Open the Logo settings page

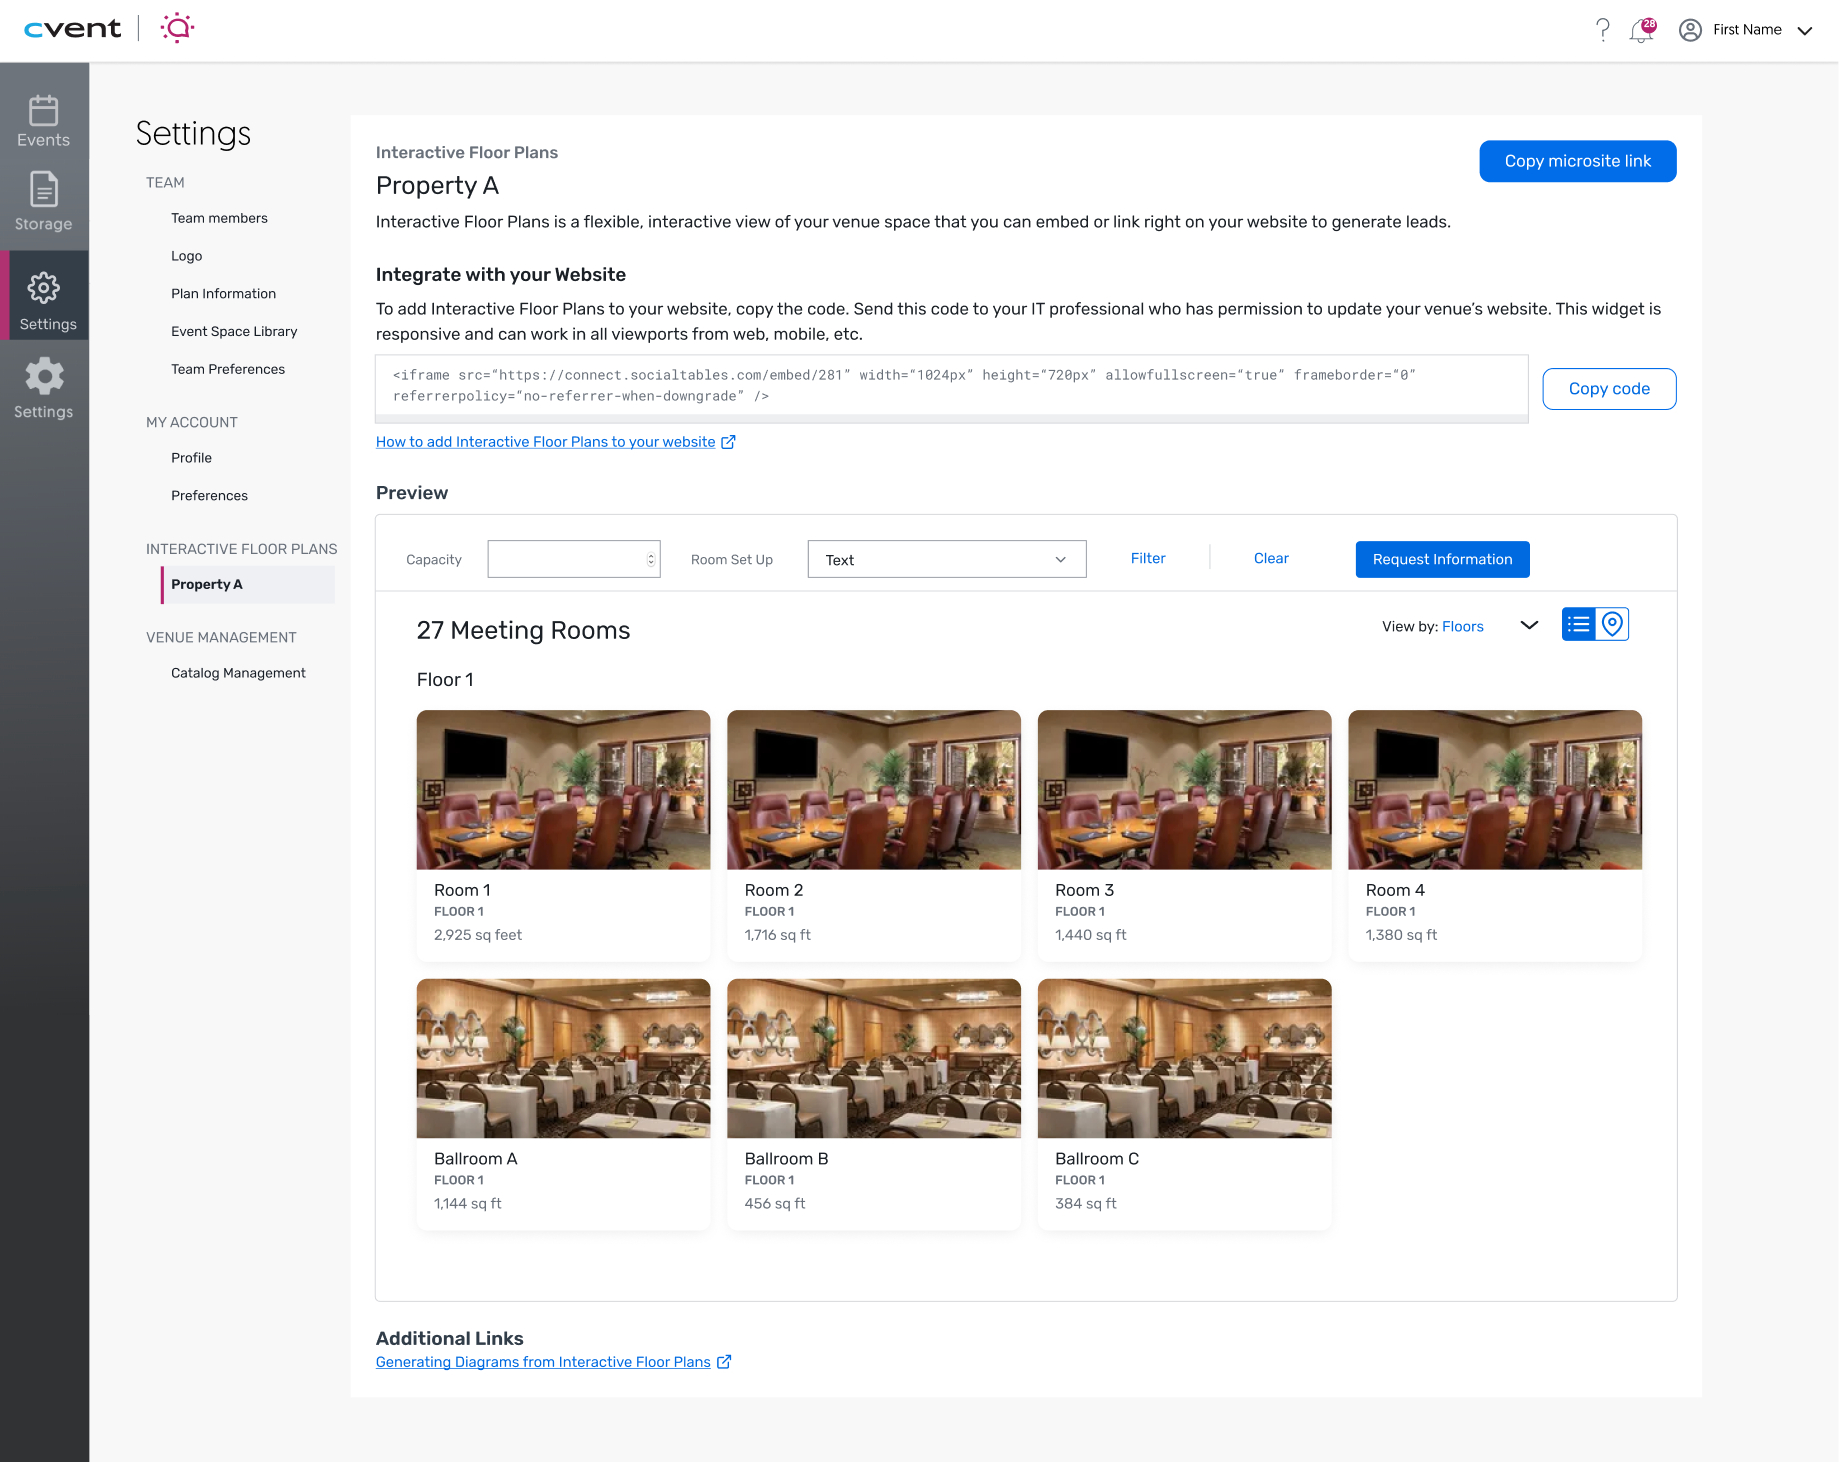[x=187, y=256]
